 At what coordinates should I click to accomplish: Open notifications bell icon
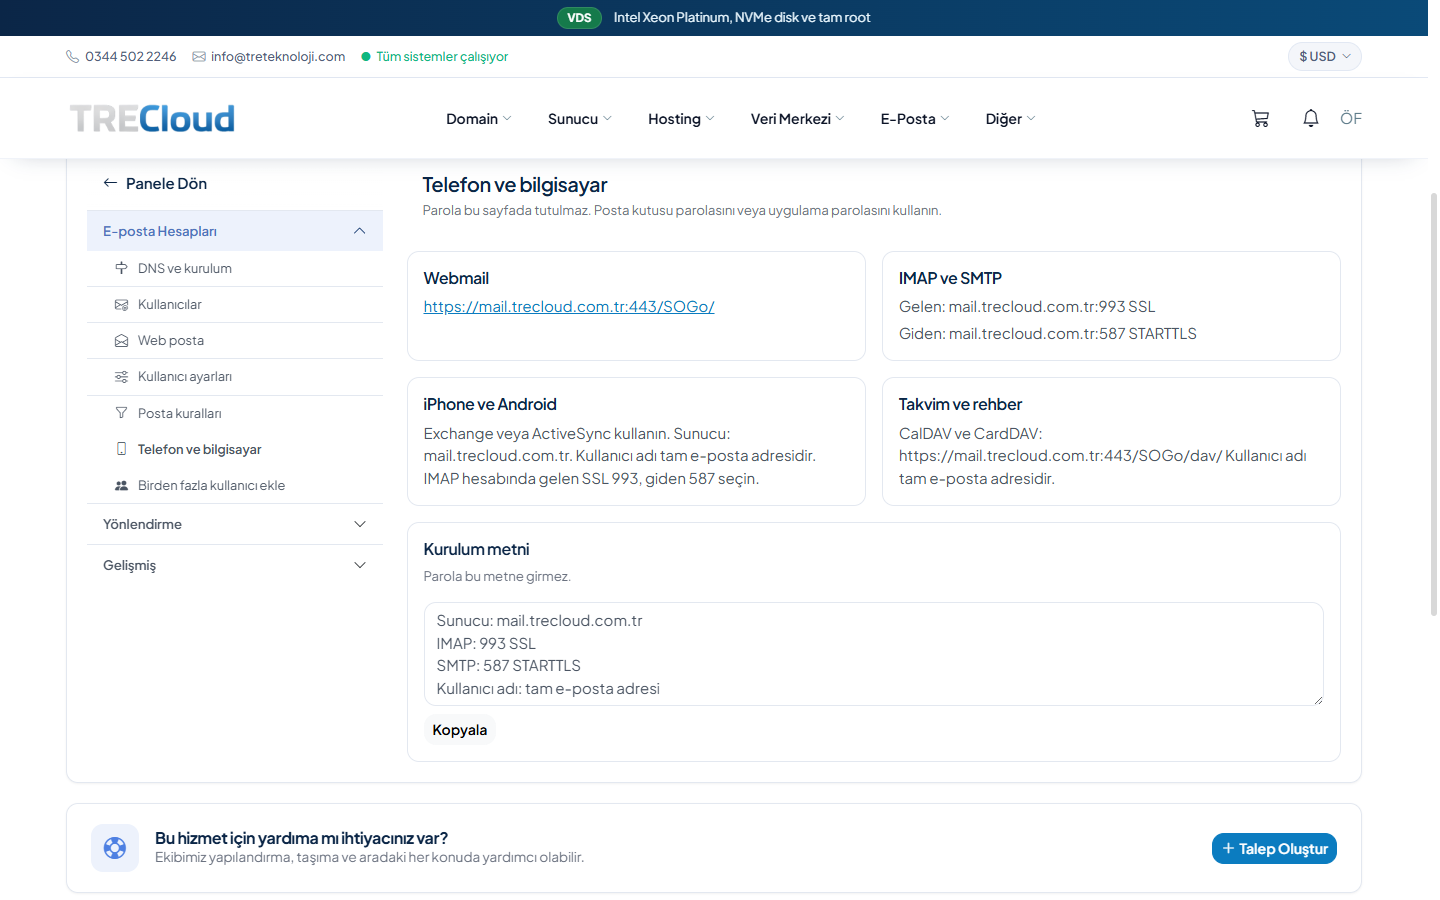coord(1311,118)
